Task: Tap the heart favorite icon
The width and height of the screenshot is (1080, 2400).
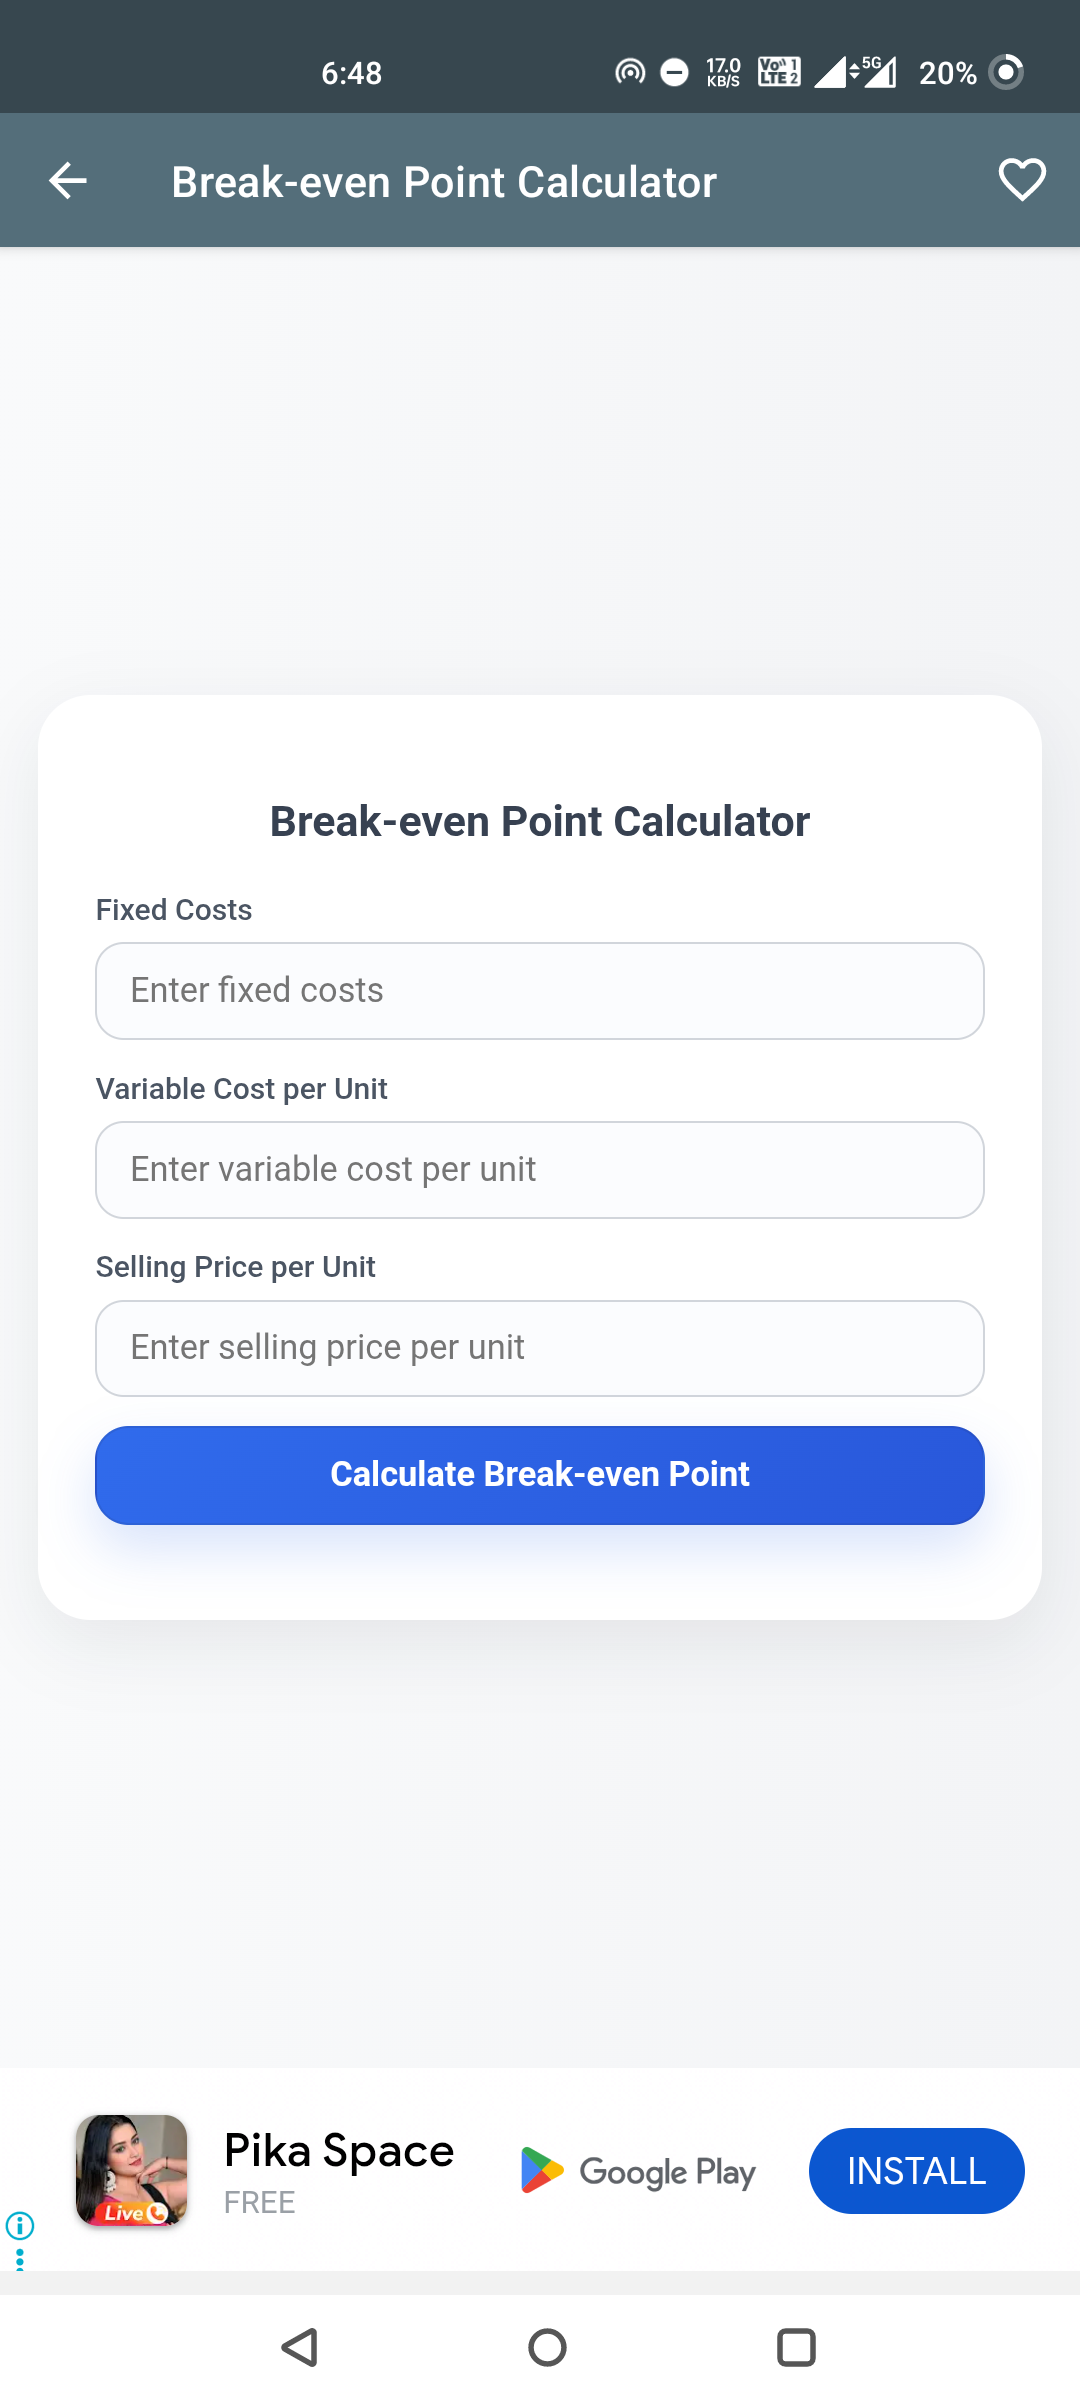Action: tap(1021, 181)
